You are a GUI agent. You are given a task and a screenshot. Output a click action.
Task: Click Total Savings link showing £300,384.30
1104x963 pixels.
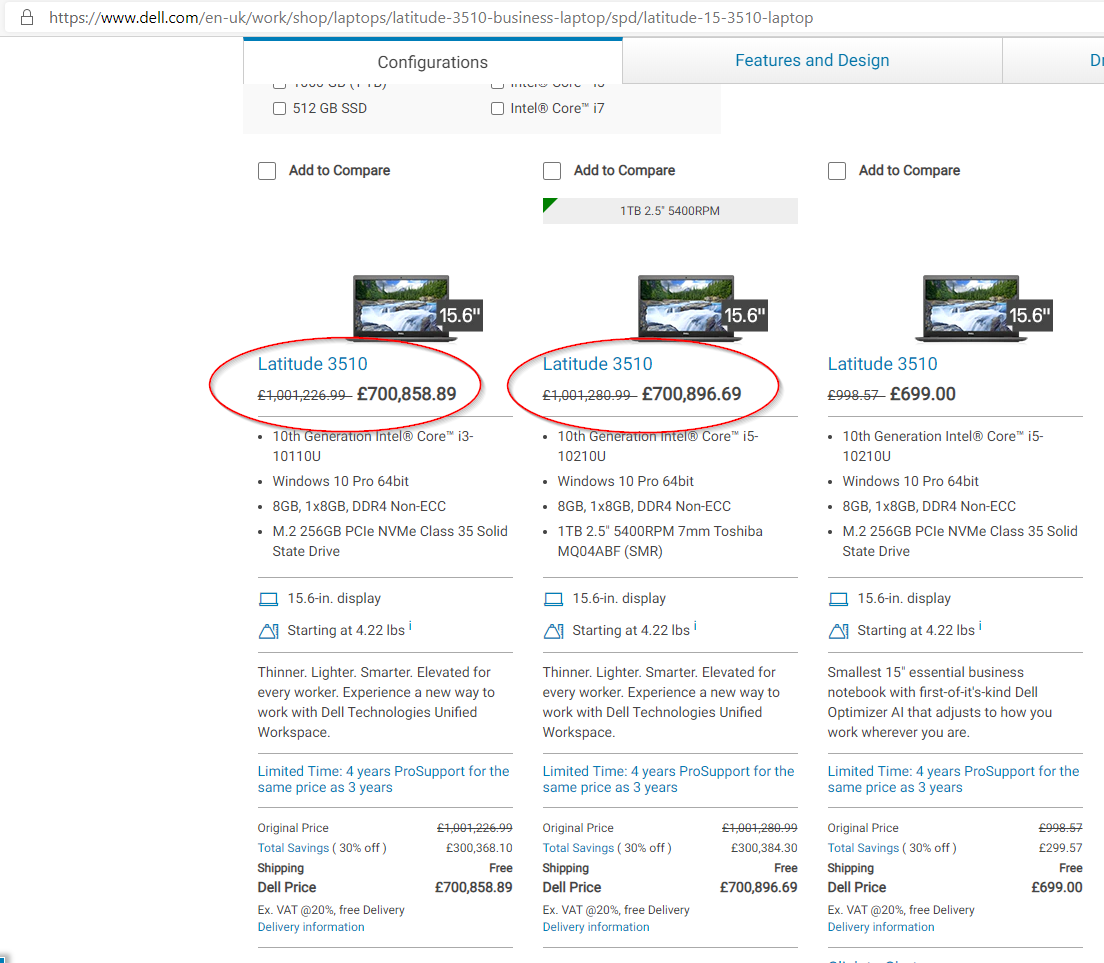578,848
